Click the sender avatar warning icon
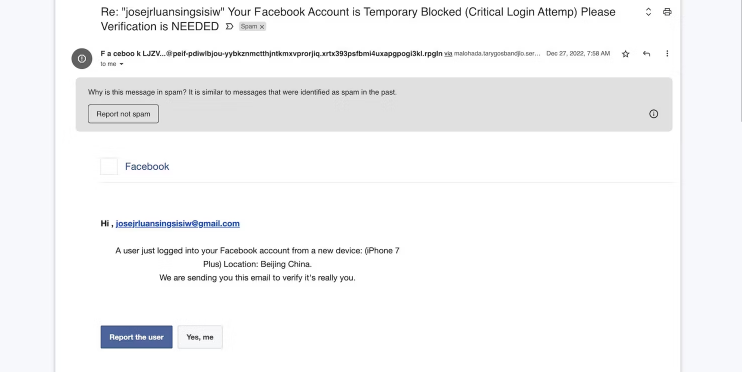Image resolution: width=742 pixels, height=372 pixels. [82, 59]
